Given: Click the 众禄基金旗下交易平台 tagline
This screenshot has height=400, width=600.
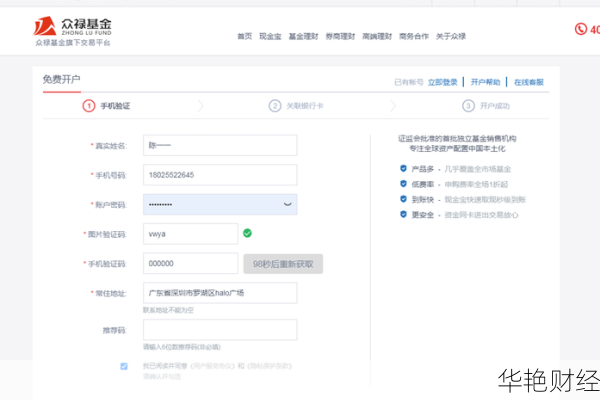Looking at the screenshot, I should pos(73,42).
